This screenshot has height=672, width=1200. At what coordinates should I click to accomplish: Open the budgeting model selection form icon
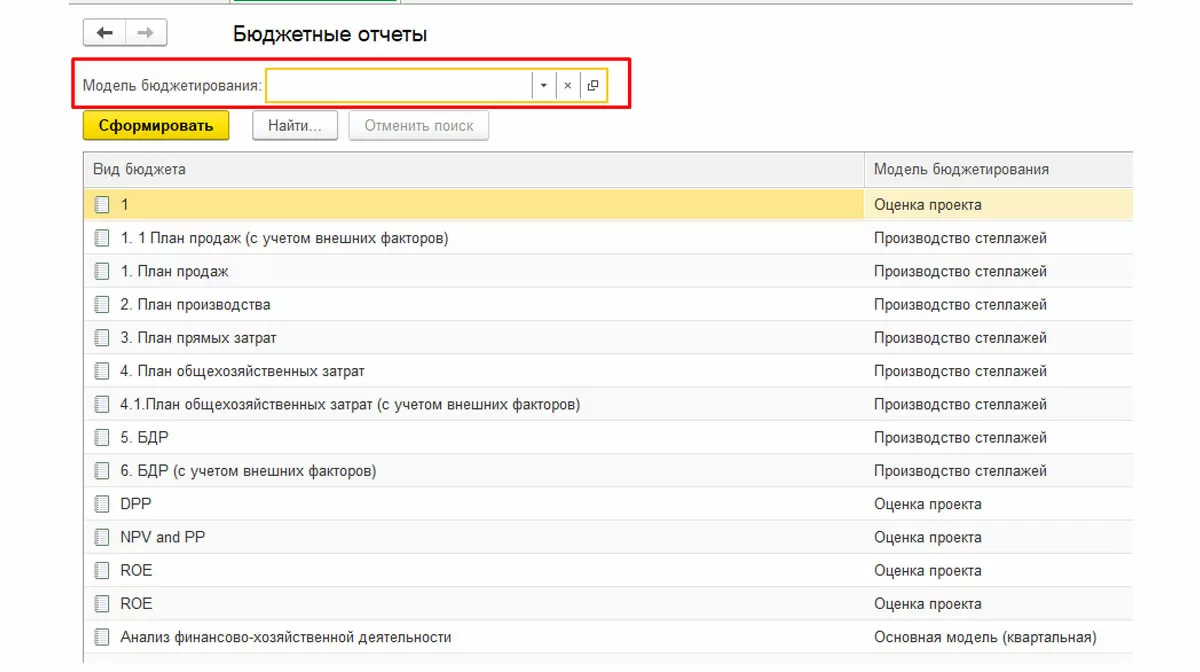593,86
